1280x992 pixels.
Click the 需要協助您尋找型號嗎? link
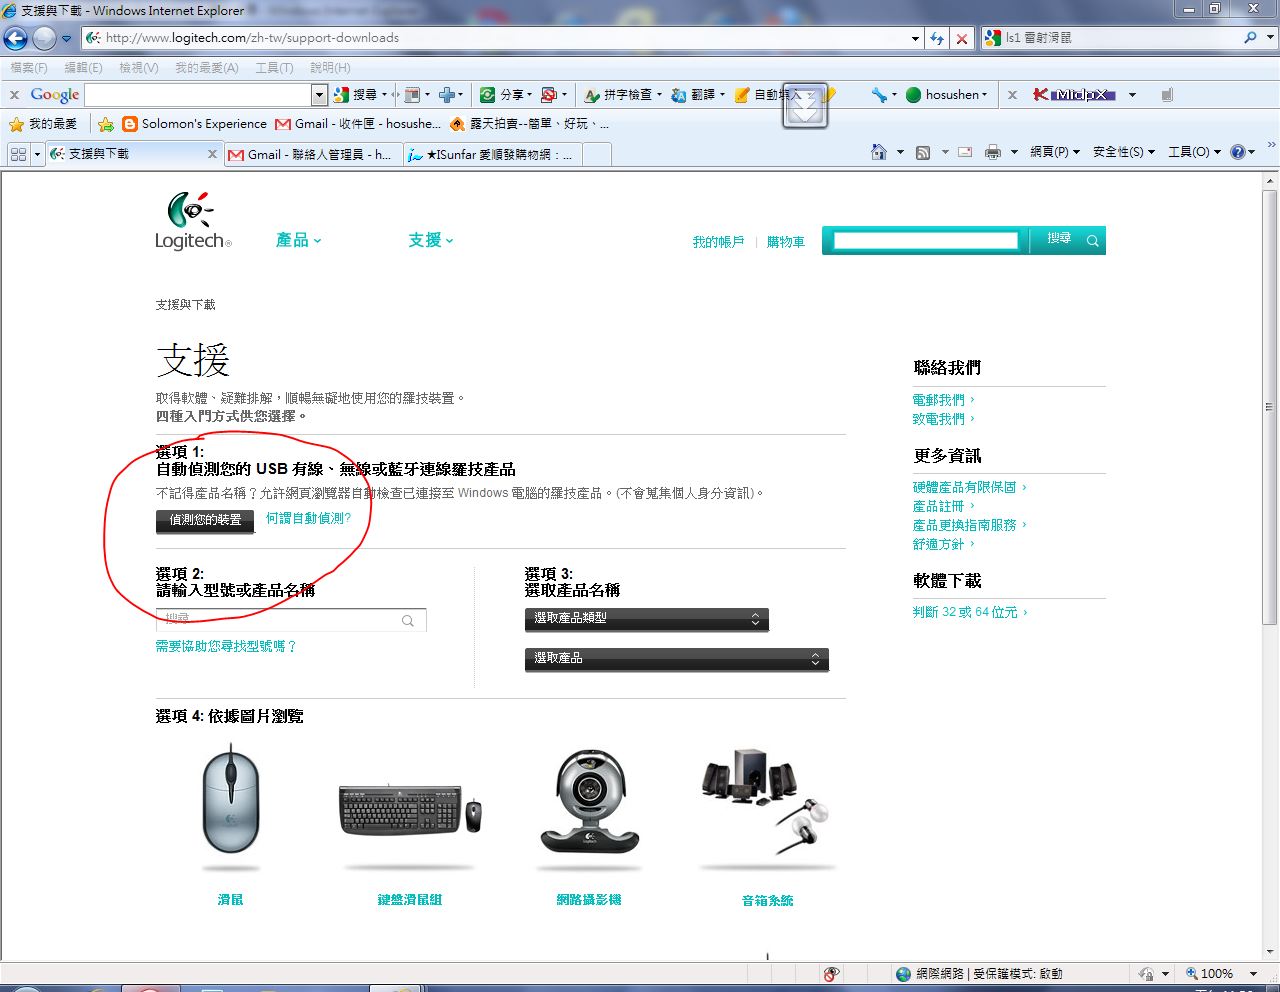pos(226,647)
